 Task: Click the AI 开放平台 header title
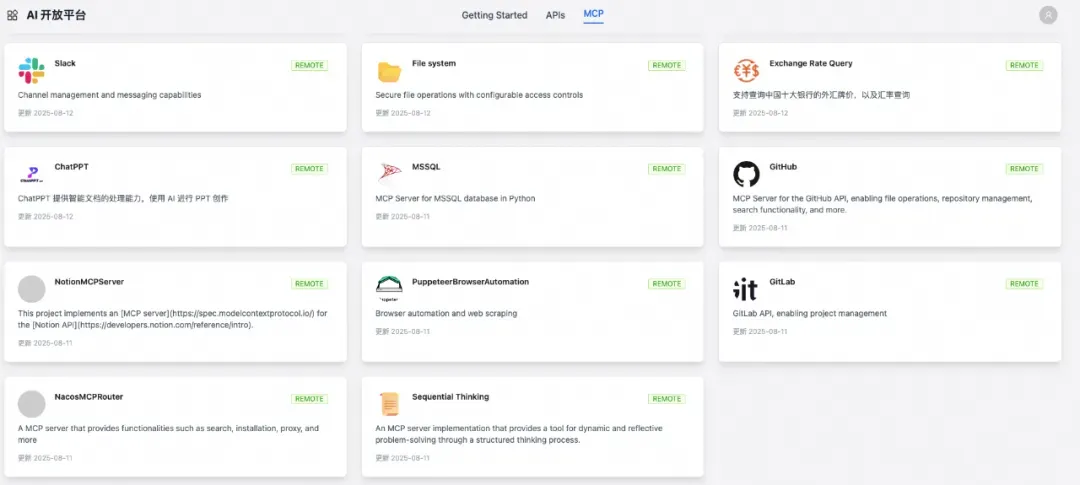(x=56, y=15)
